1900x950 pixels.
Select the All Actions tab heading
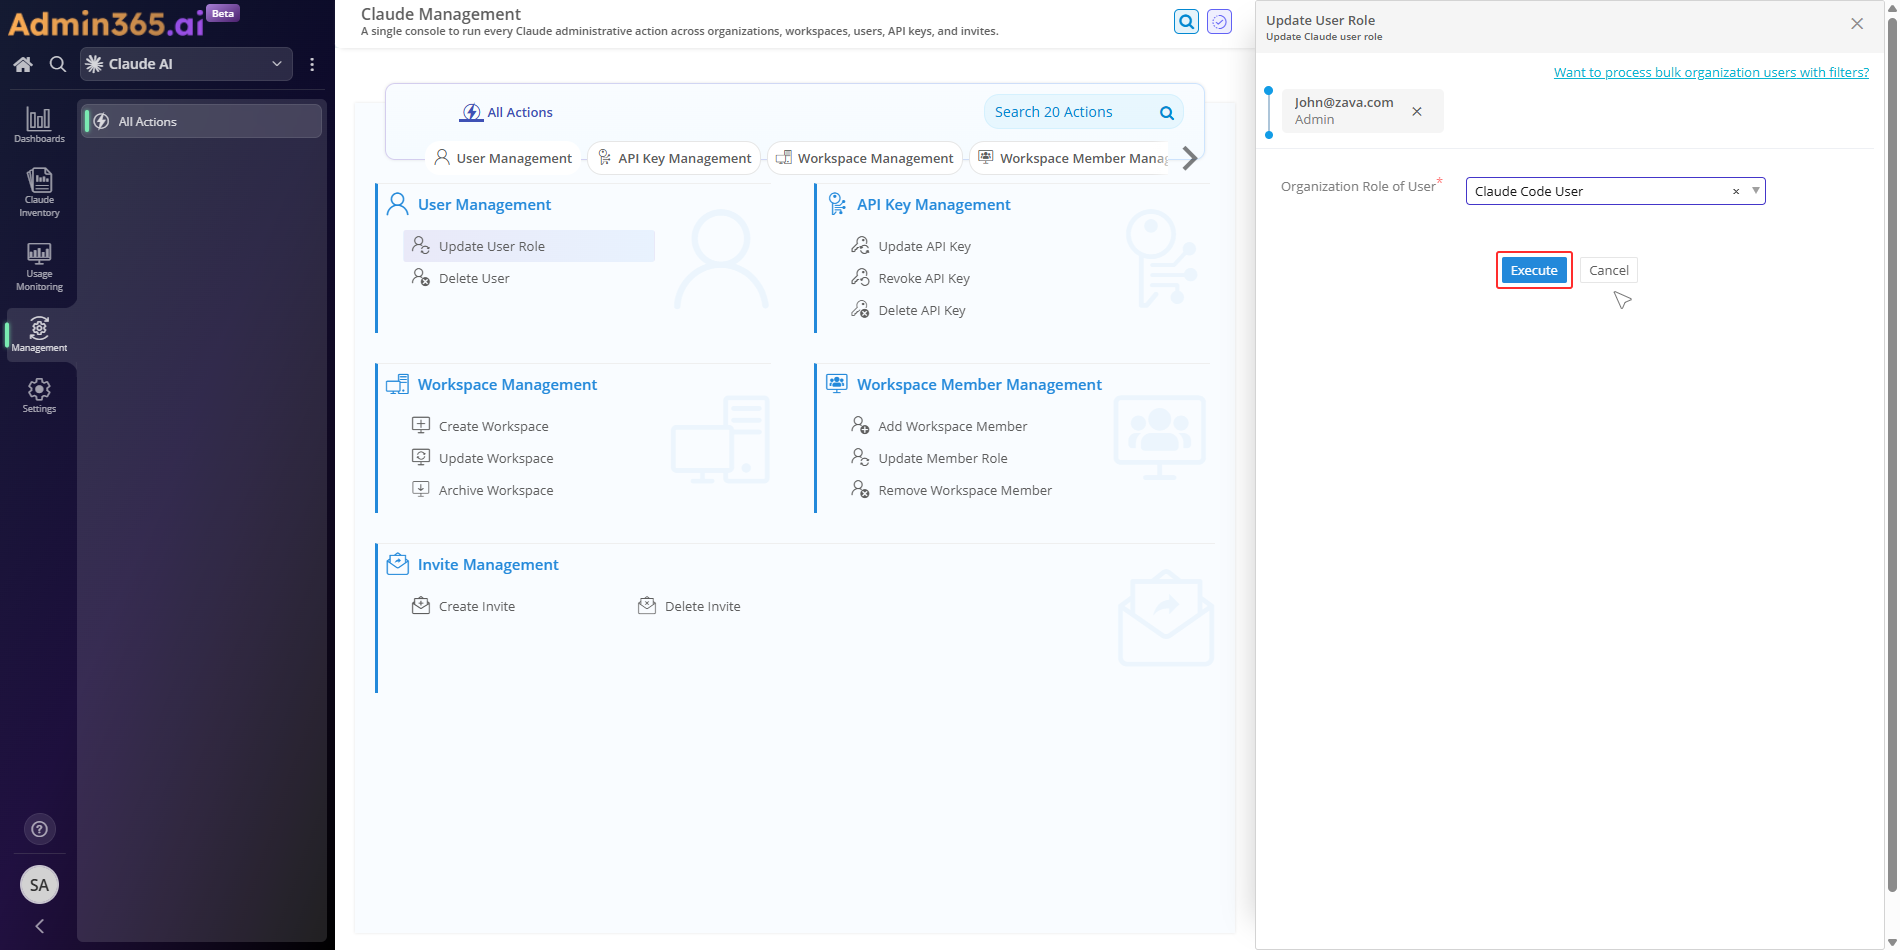click(x=506, y=112)
